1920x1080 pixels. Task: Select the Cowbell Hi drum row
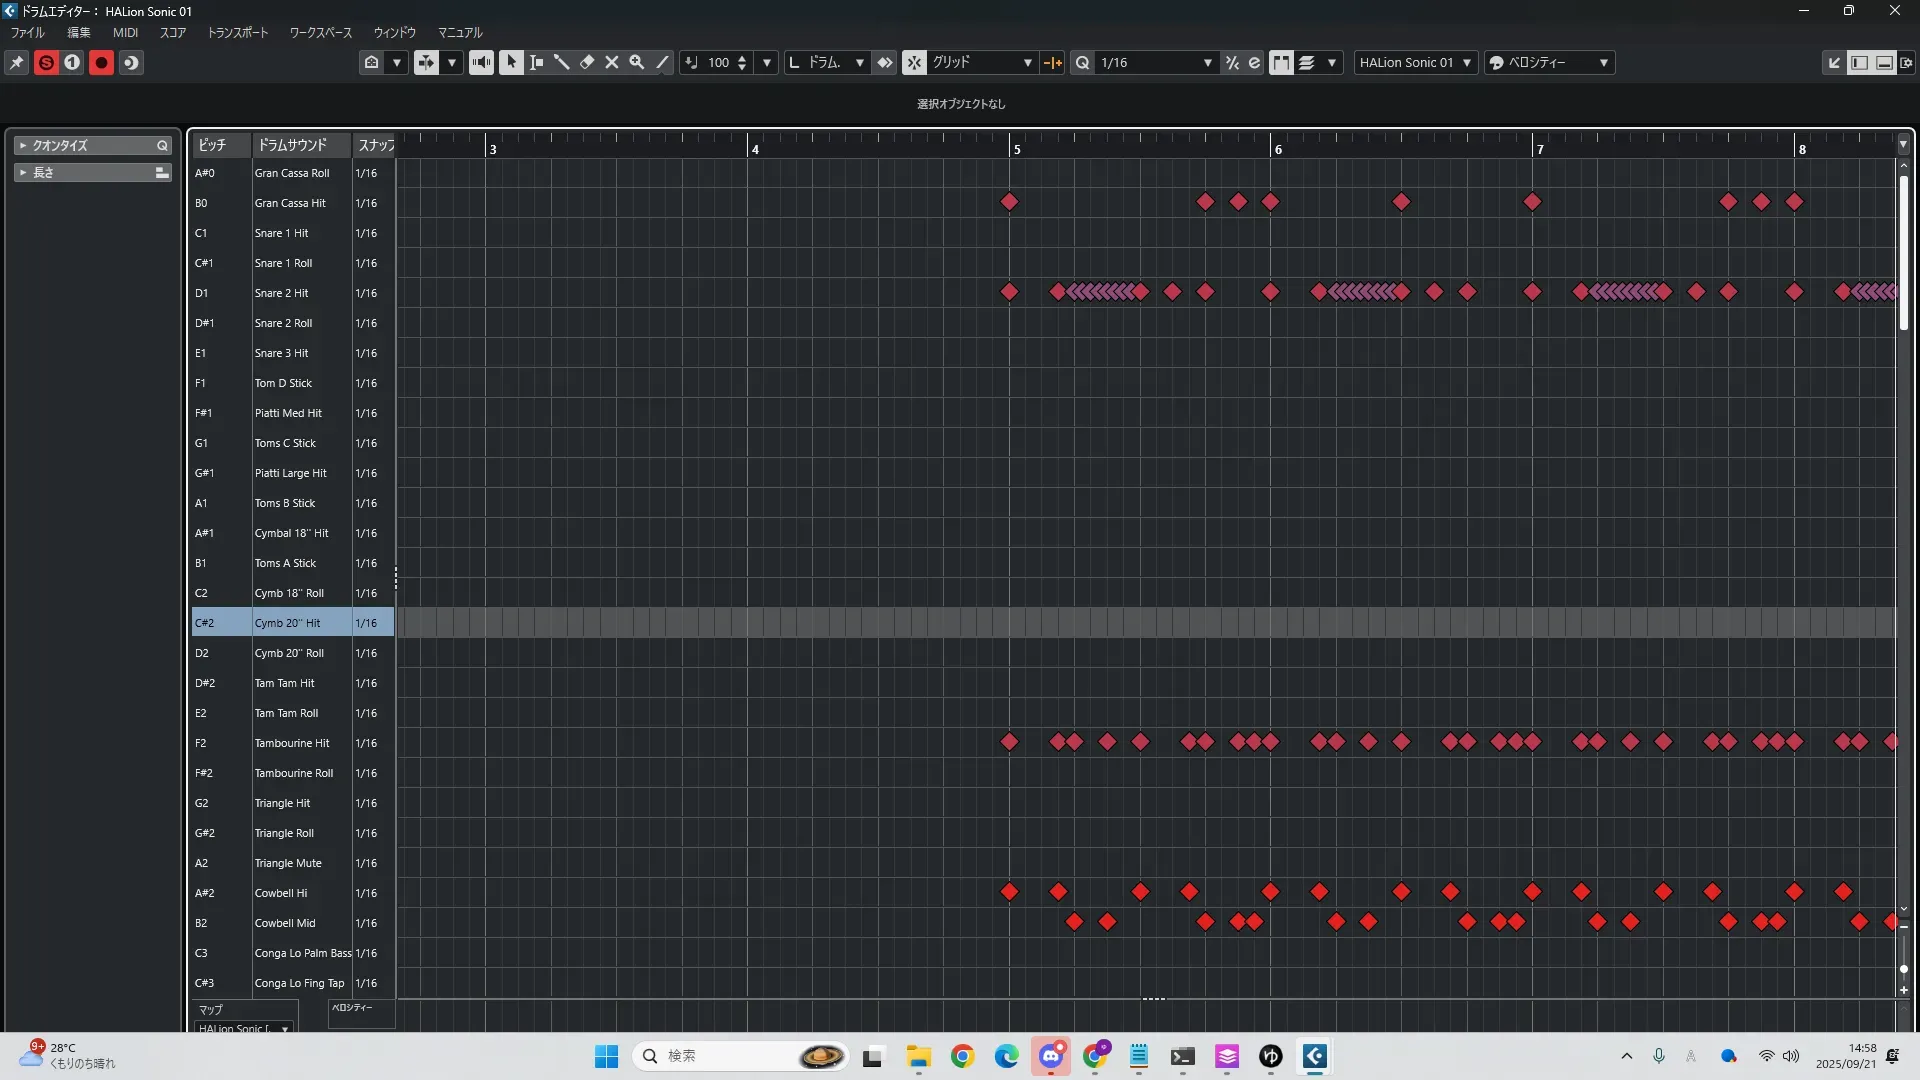click(281, 893)
